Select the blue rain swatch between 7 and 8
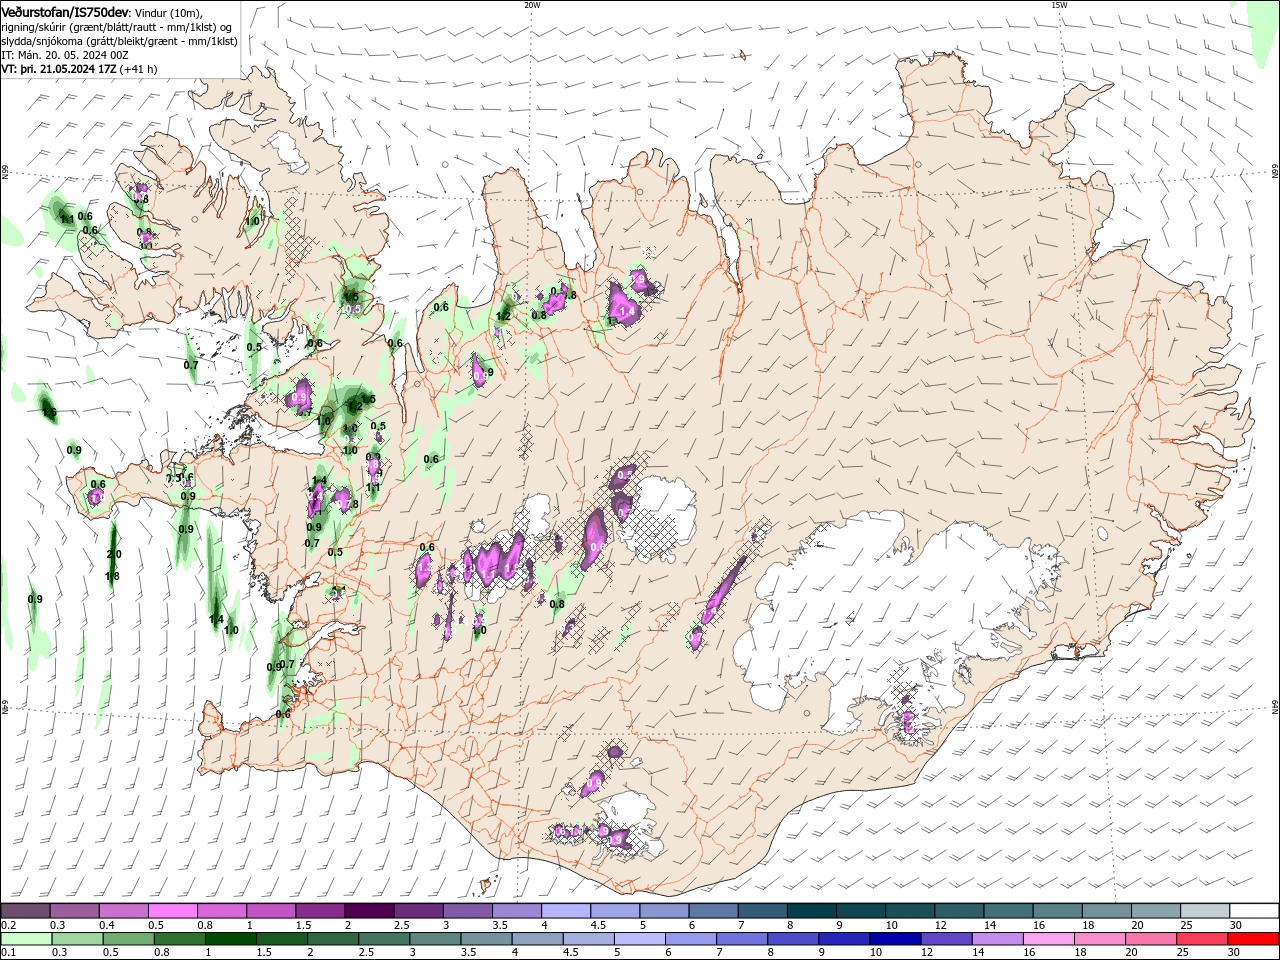1280x960 pixels. coord(742,939)
